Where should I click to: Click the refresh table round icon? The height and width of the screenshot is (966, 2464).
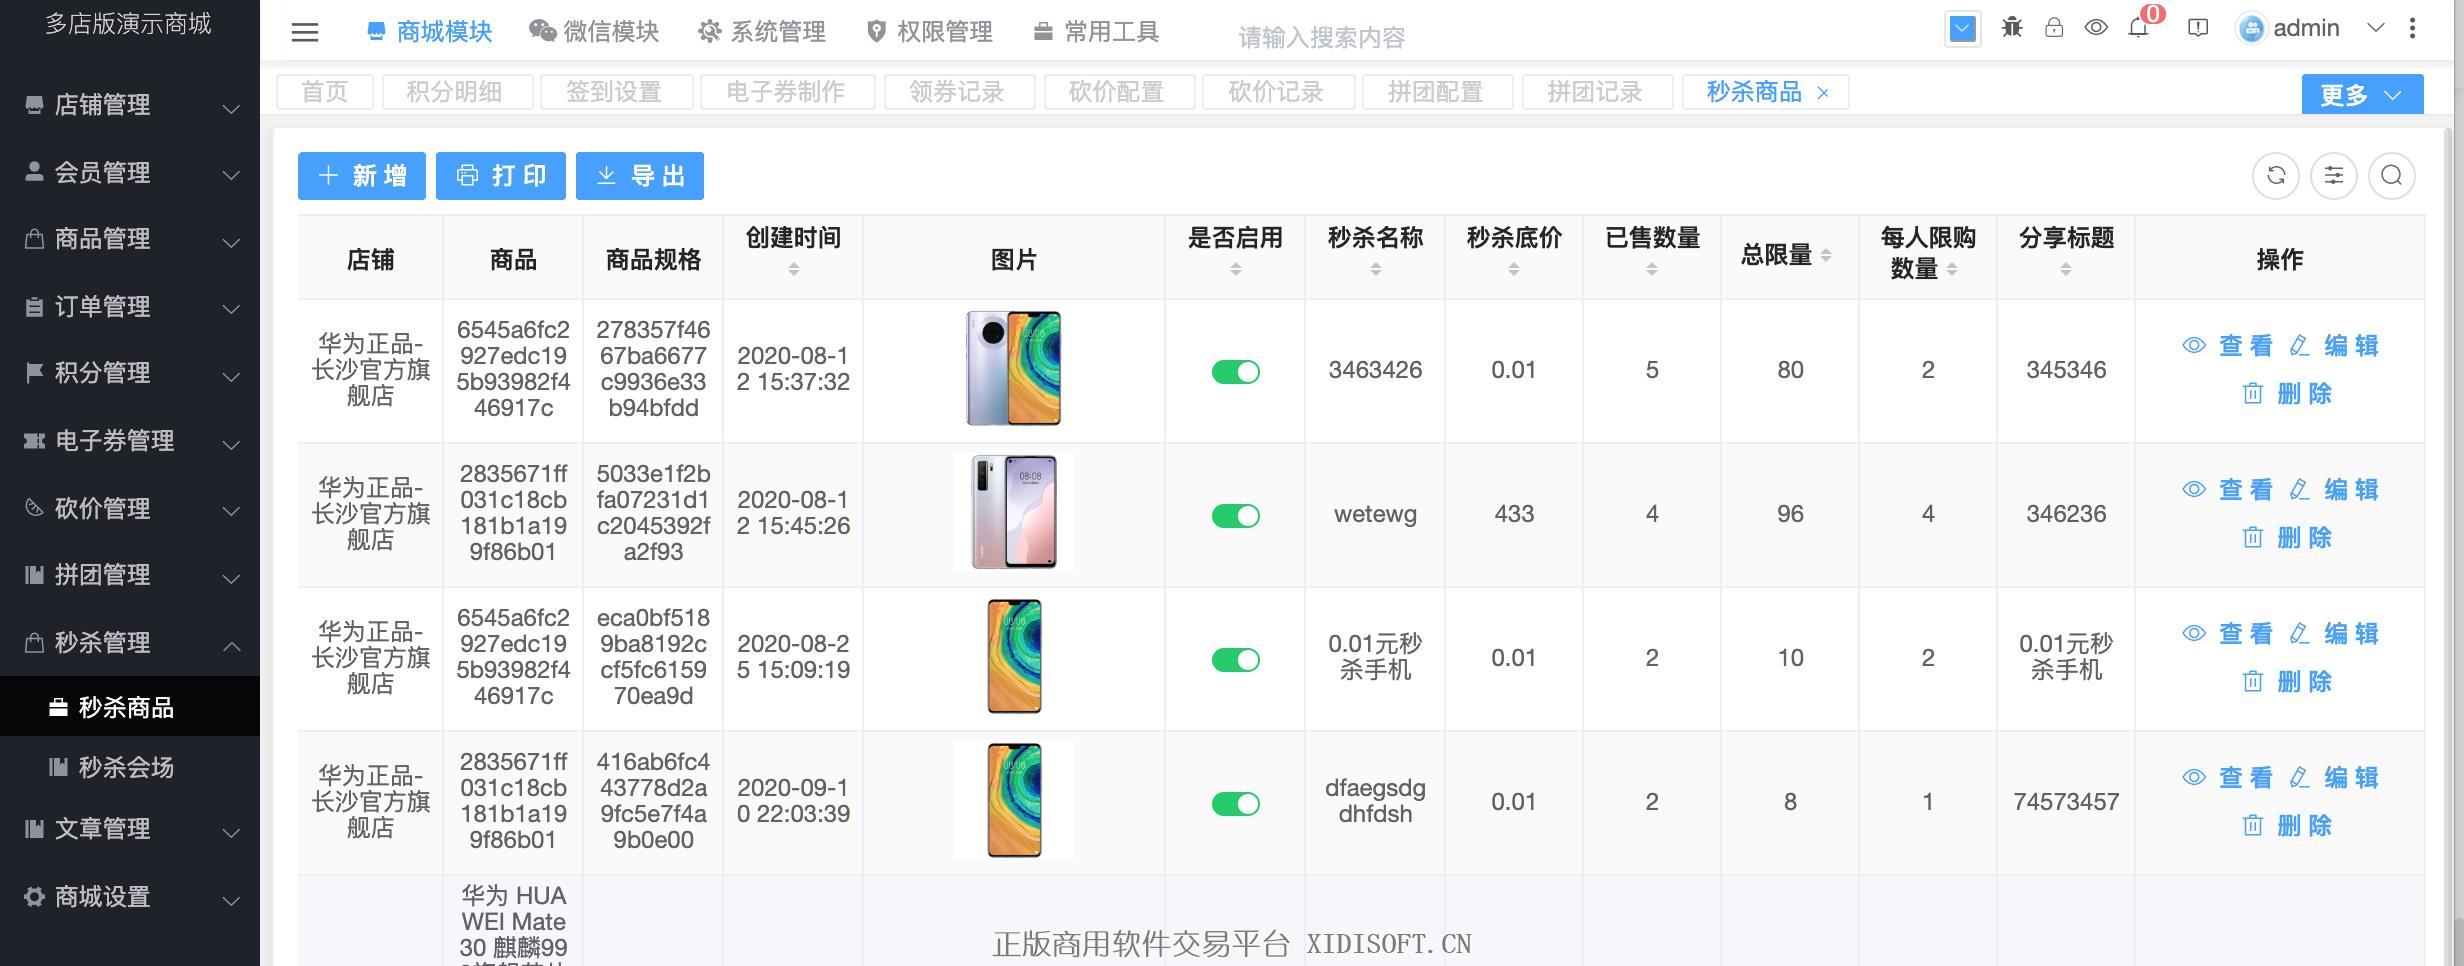pos(2276,176)
